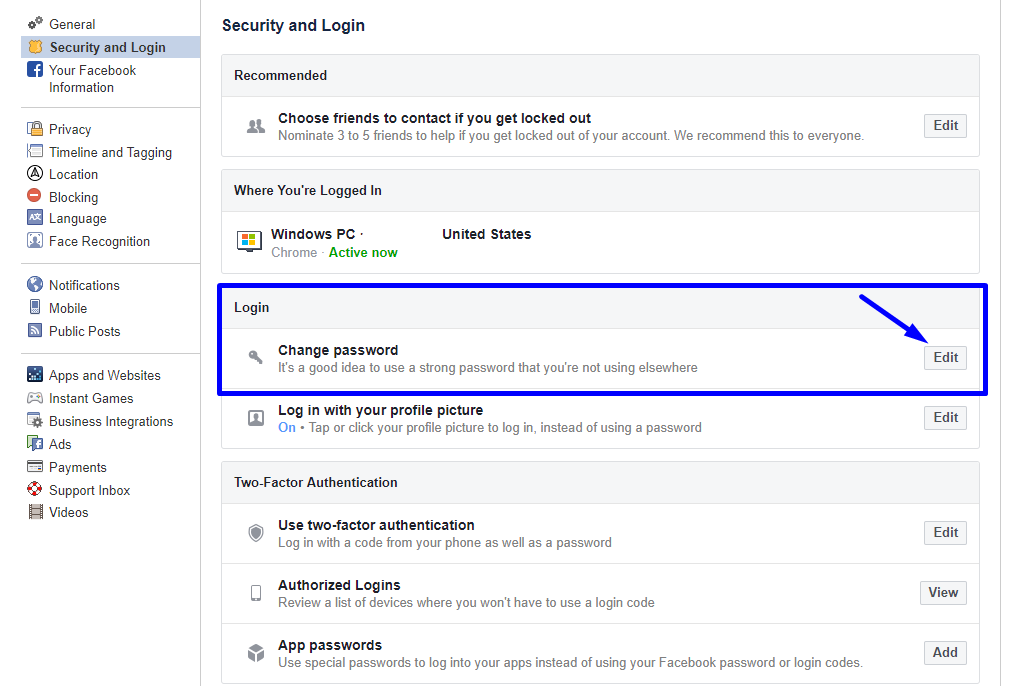Click View for Authorized Logins
Image resolution: width=1028 pixels, height=686 pixels.
pyautogui.click(x=943, y=592)
